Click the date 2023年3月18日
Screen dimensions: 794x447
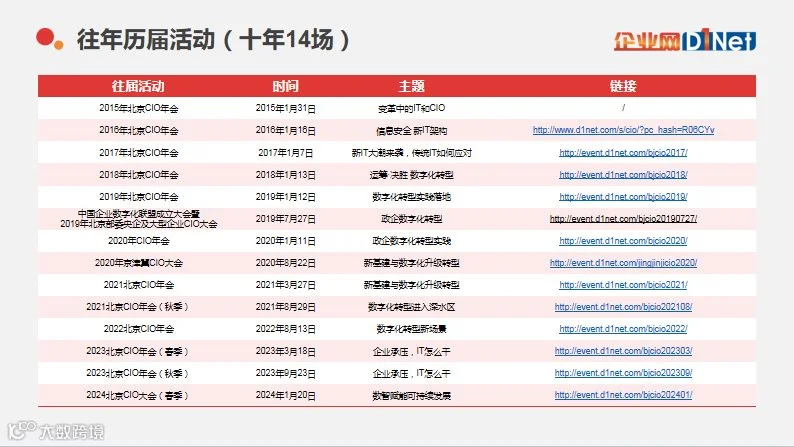(x=286, y=351)
